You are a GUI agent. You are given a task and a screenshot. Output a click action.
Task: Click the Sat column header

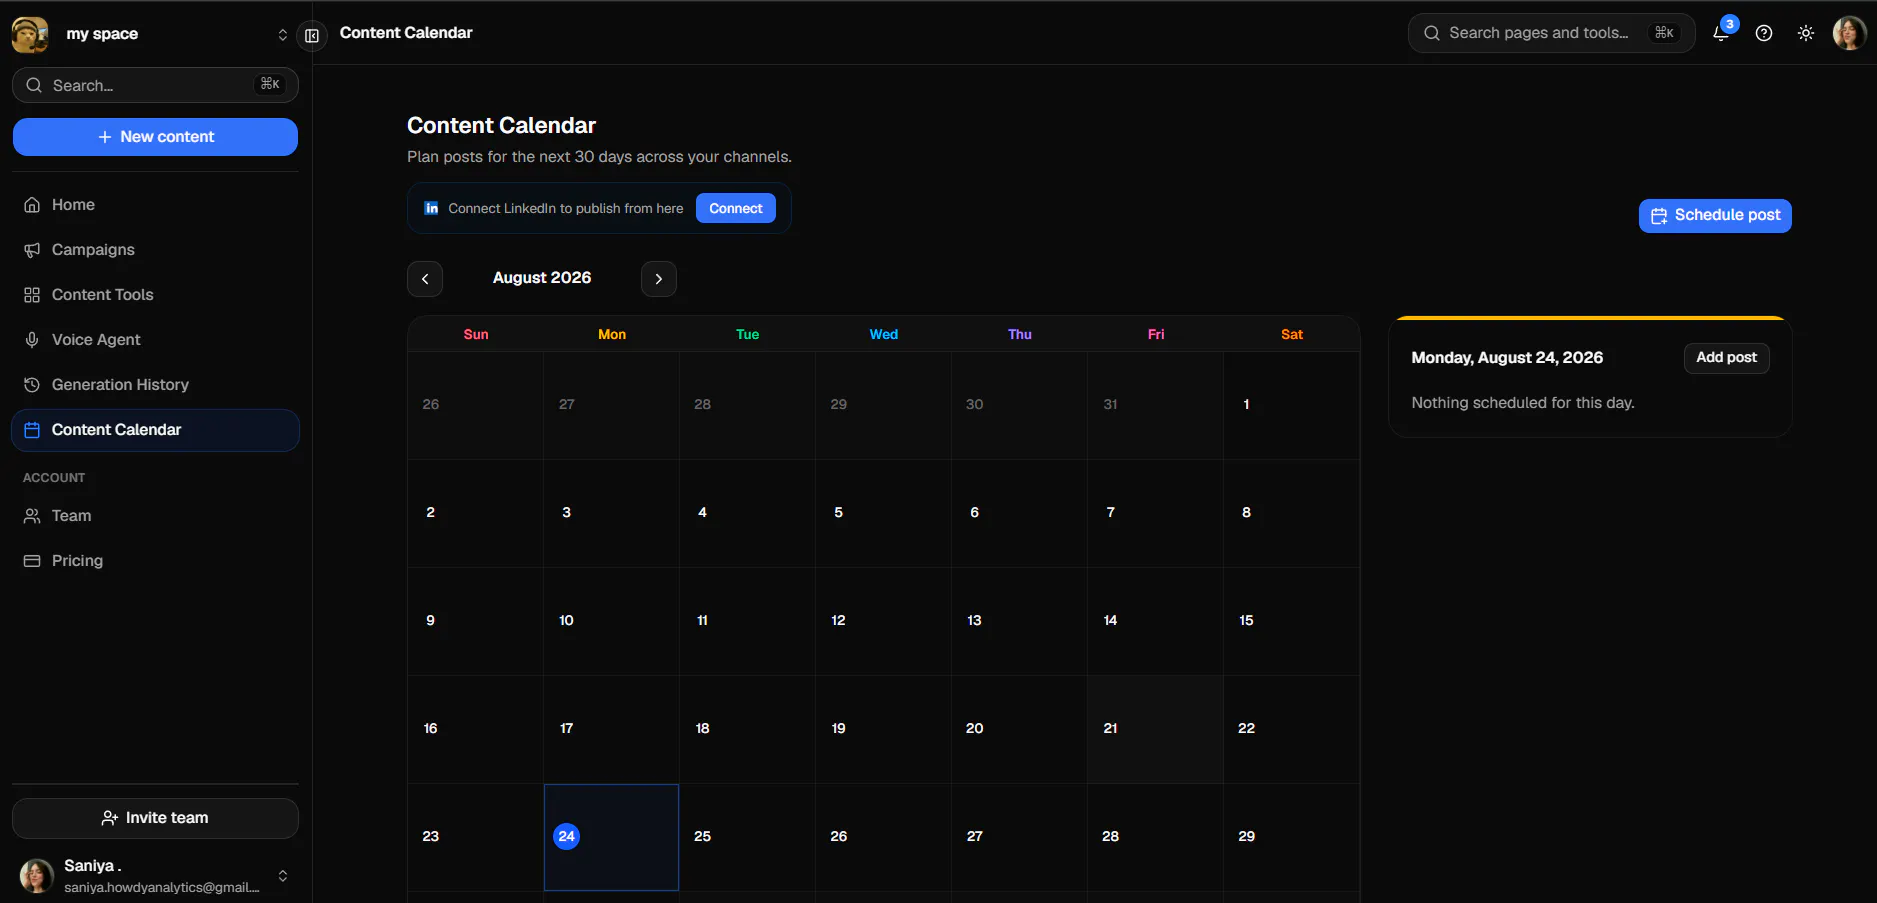(x=1292, y=334)
